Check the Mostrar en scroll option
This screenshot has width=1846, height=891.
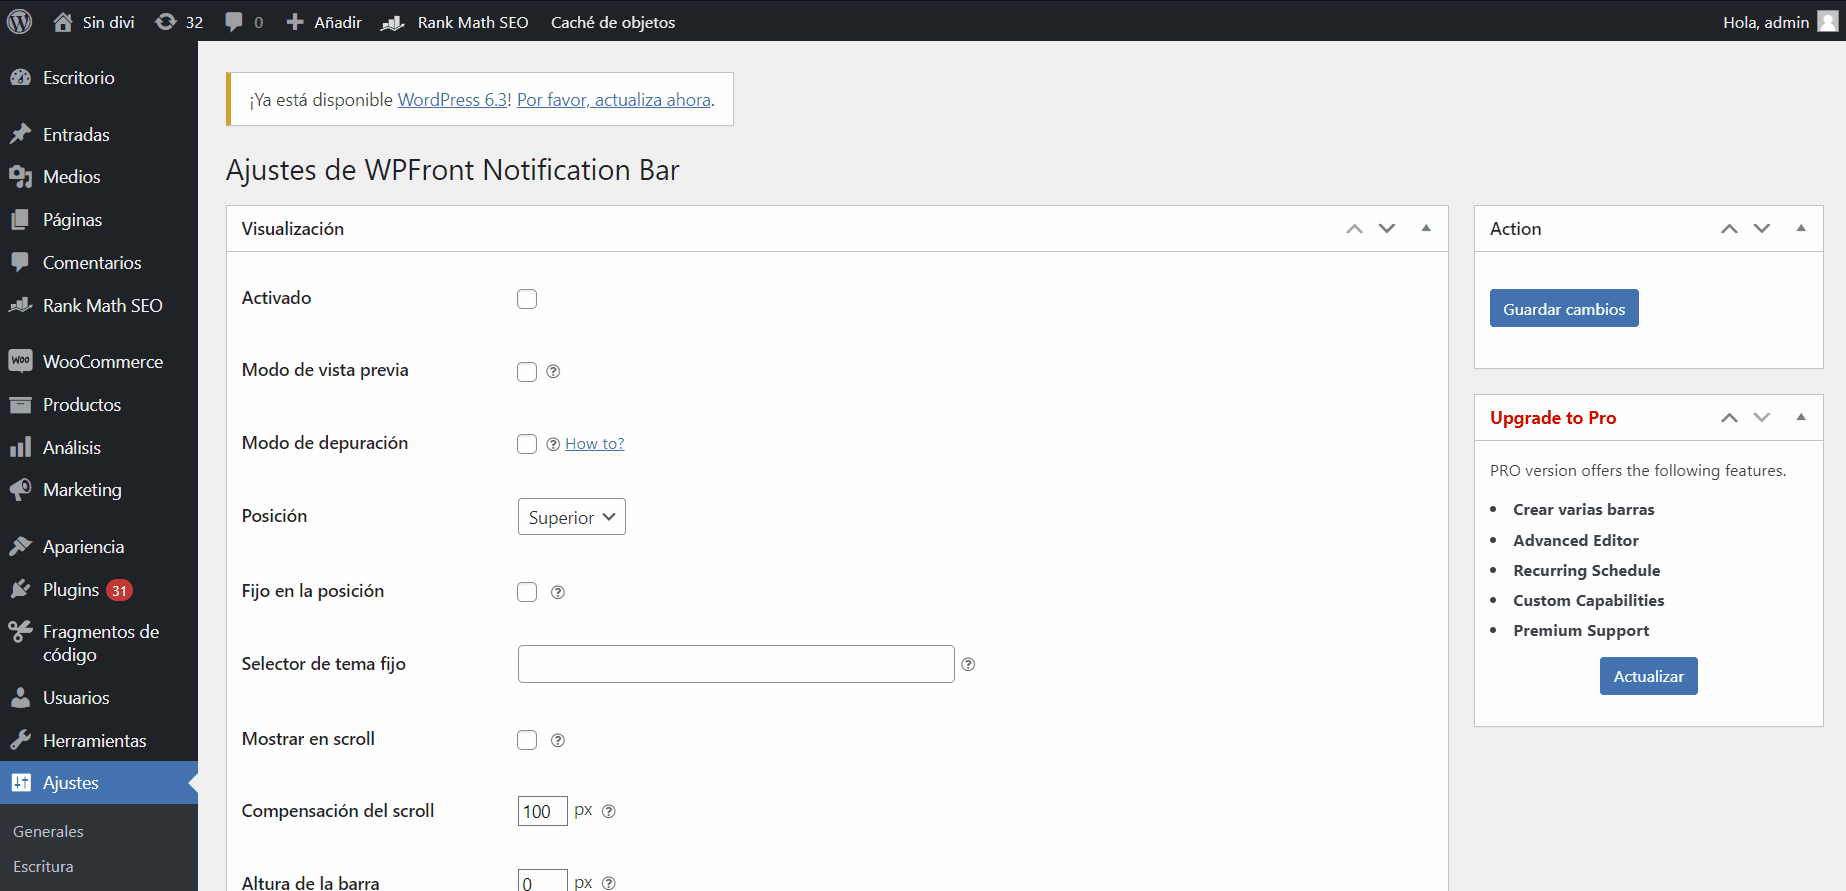[x=527, y=740]
